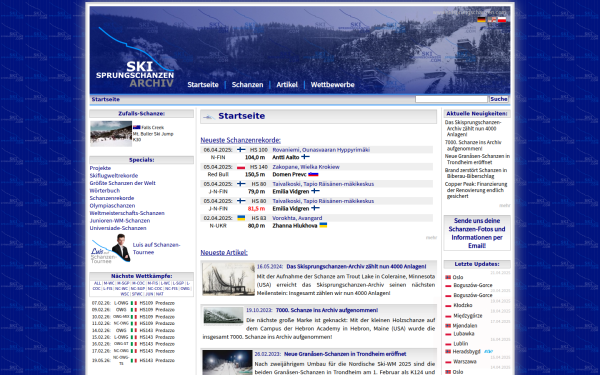Open the Universiade-Schanzen link

click(118, 228)
